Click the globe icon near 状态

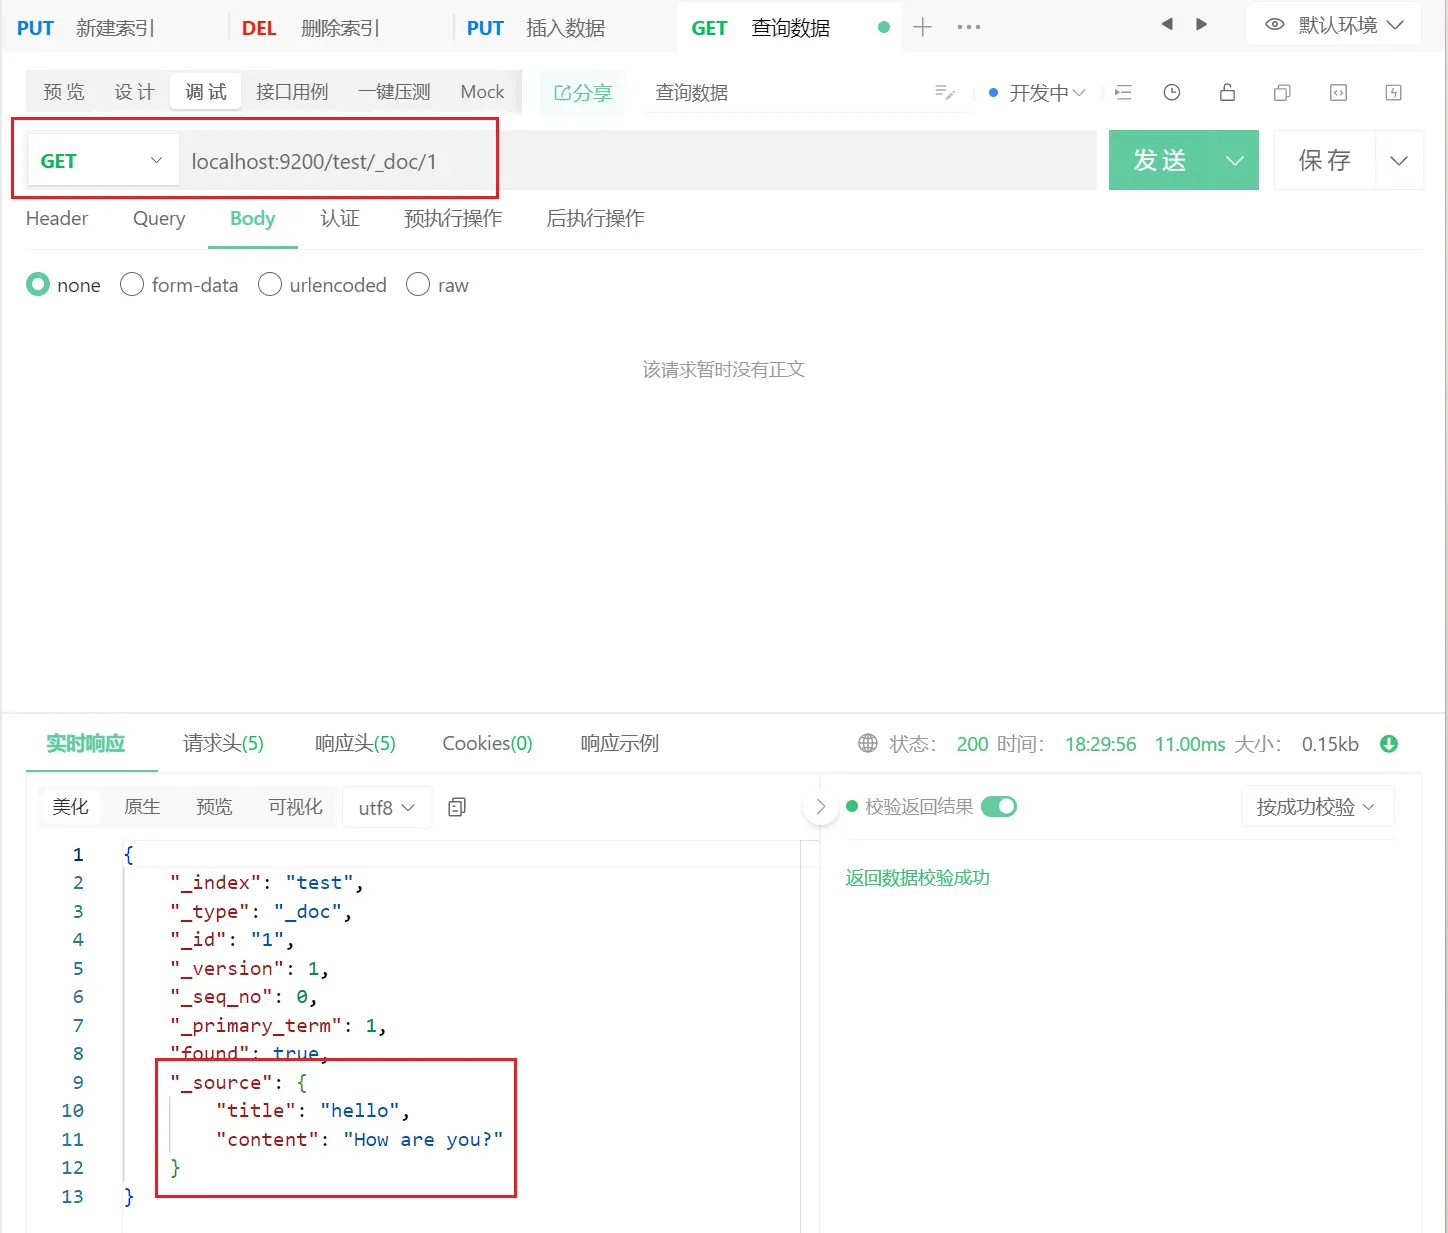point(868,743)
